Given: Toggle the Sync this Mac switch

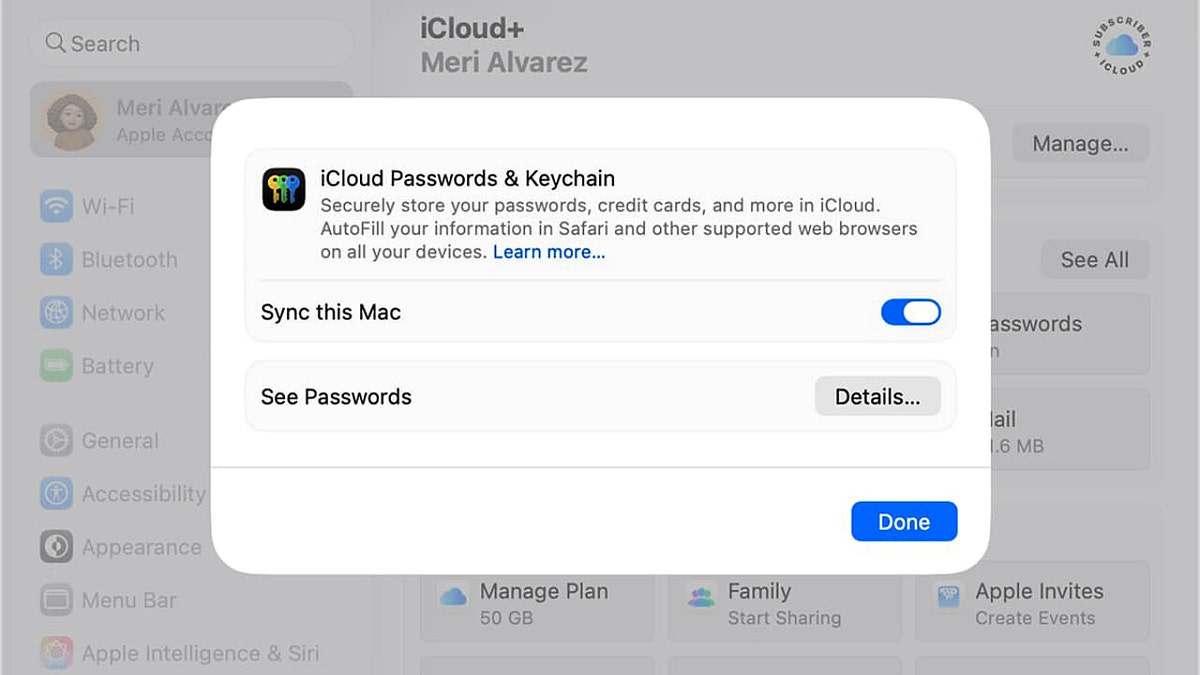Looking at the screenshot, I should tap(910, 312).
